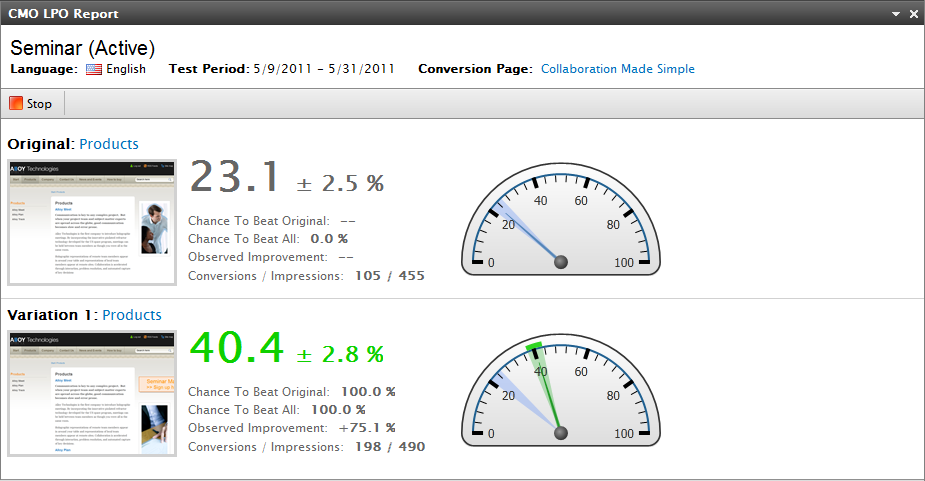
Task: Expand the panel options dropdown arrow
Action: pyautogui.click(x=896, y=14)
